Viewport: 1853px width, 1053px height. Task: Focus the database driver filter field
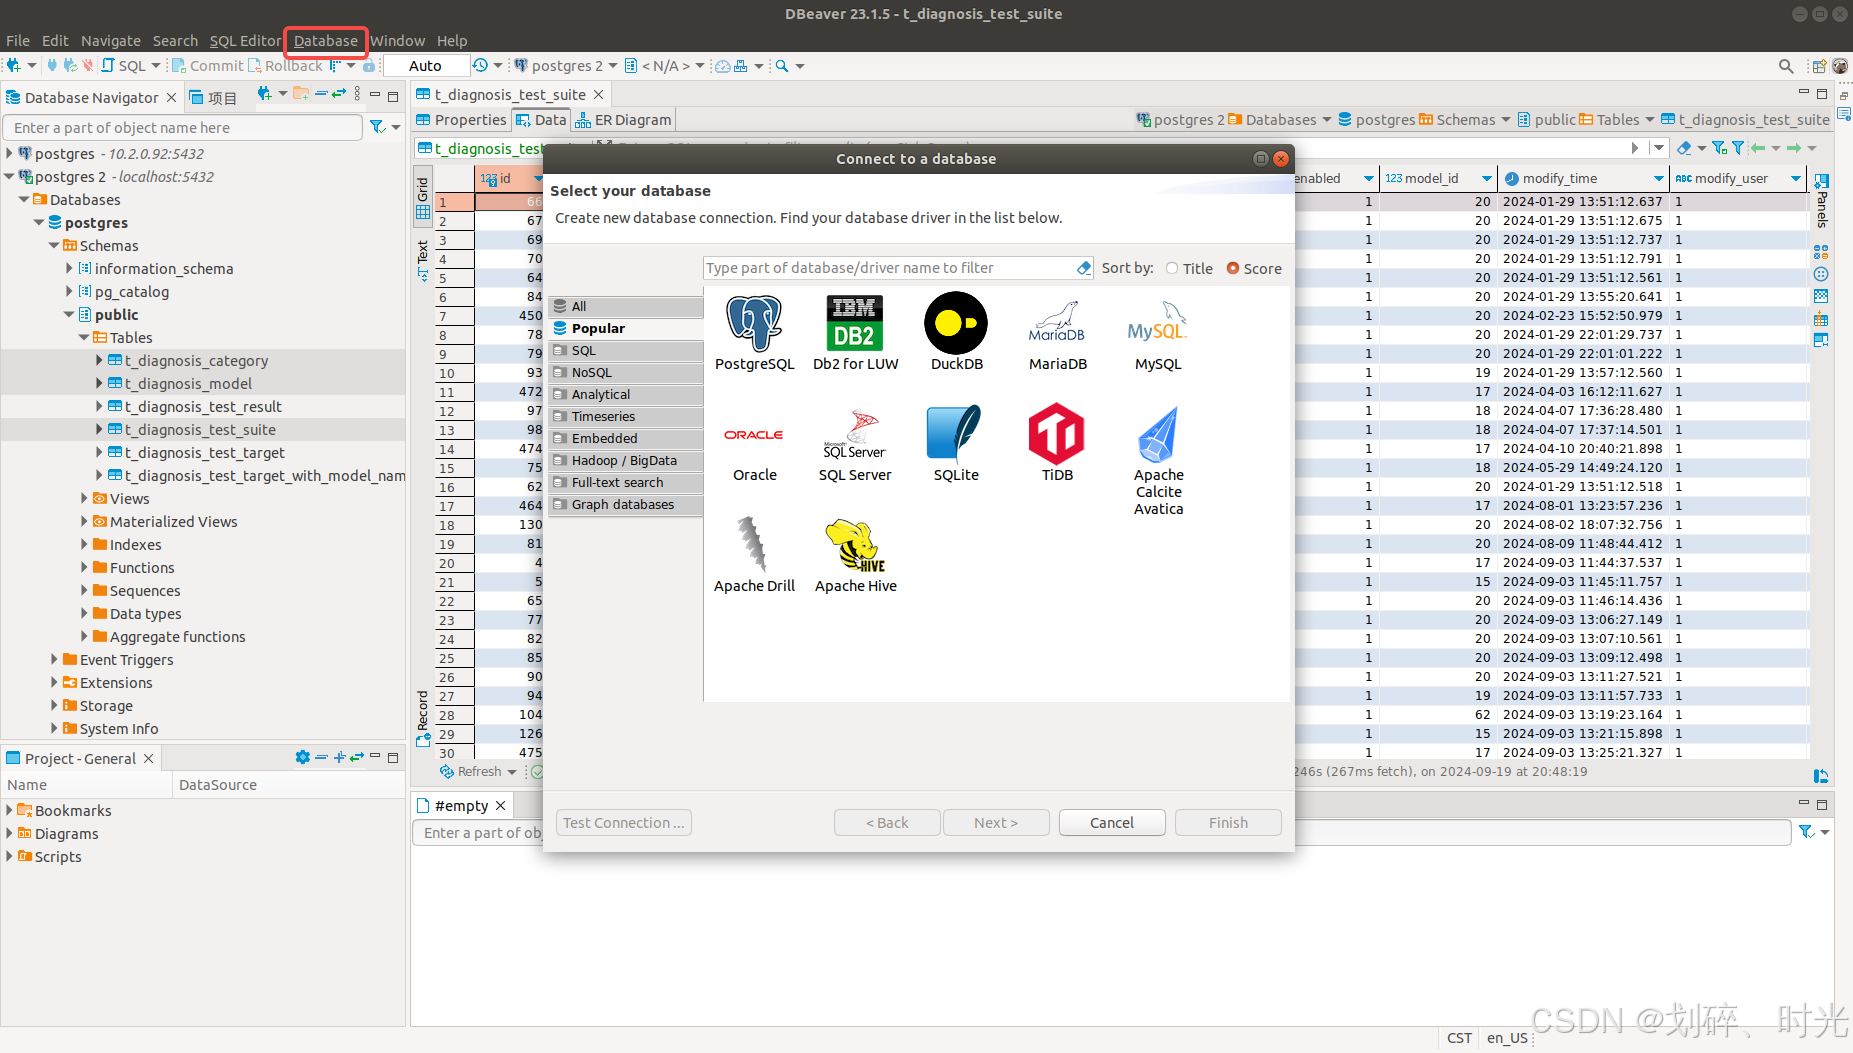(x=889, y=268)
